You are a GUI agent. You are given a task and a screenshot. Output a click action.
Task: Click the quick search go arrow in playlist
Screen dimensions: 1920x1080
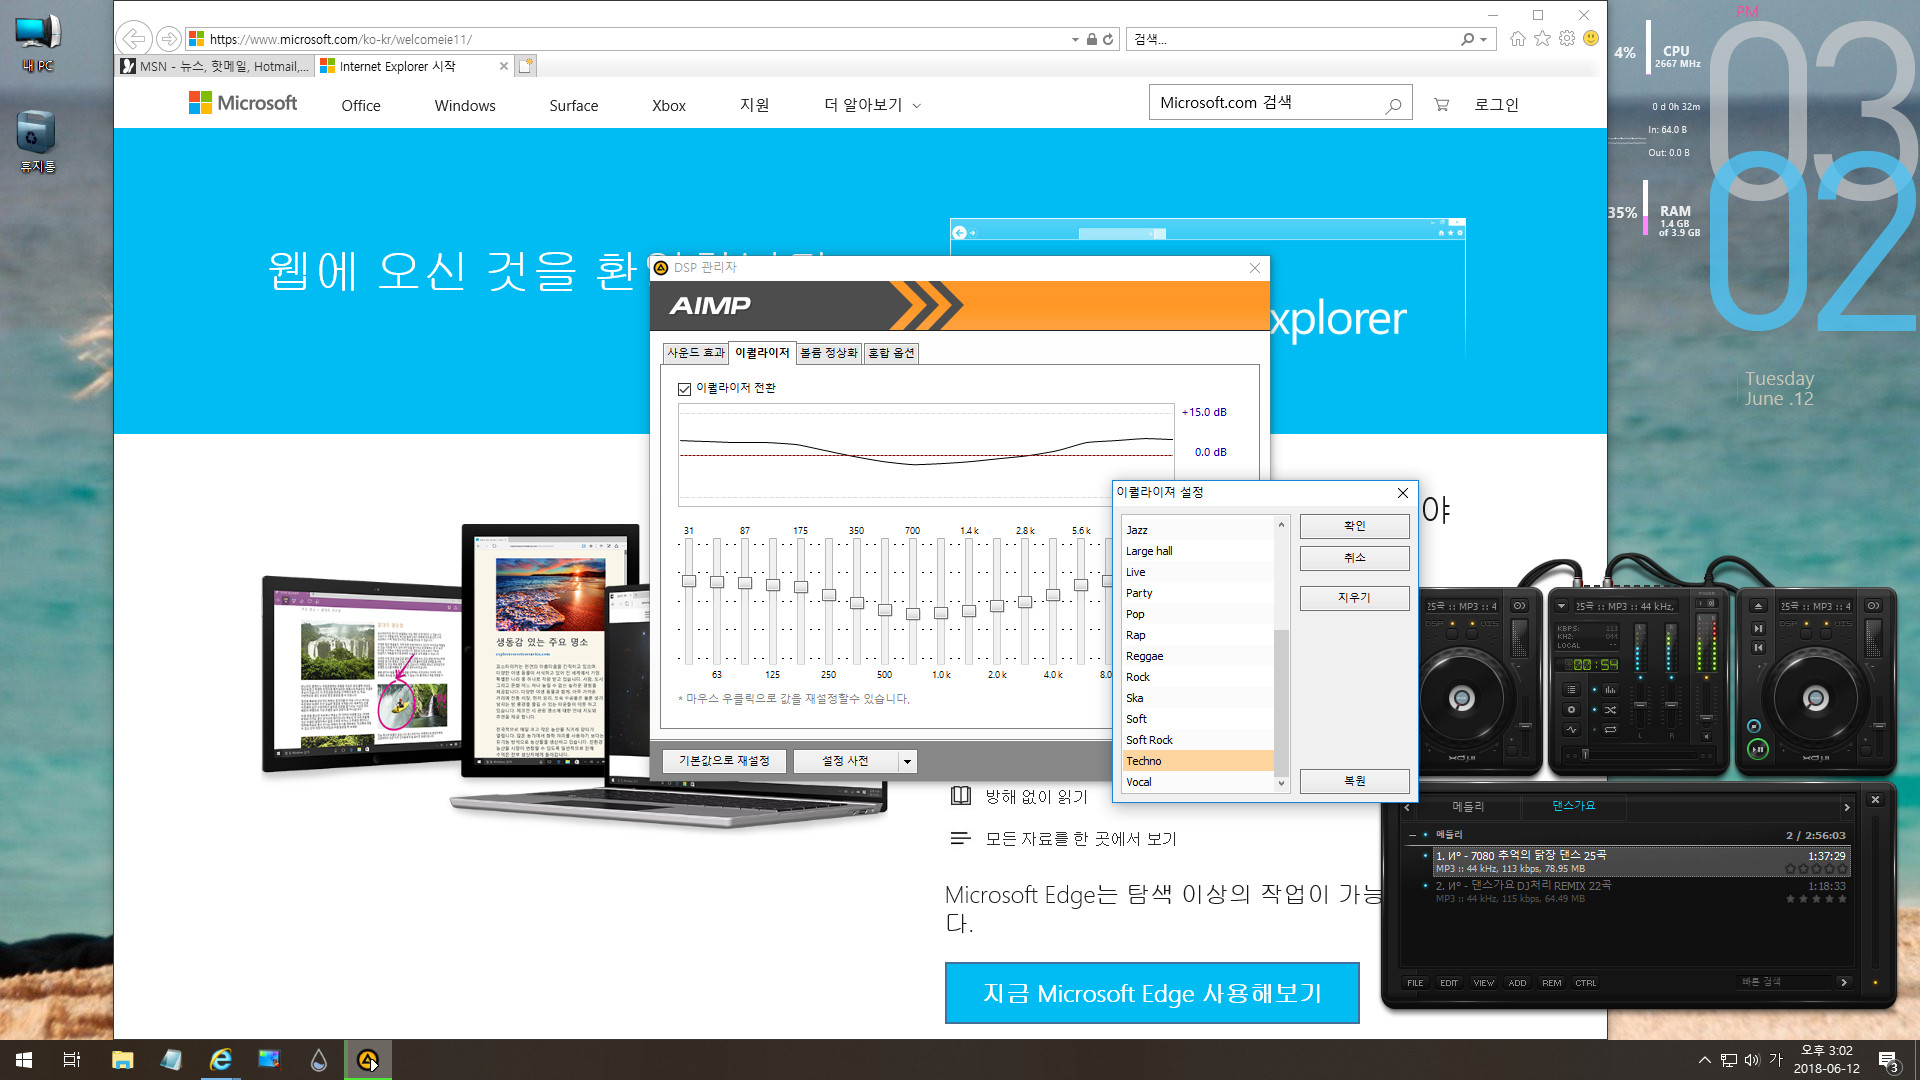click(x=1844, y=983)
